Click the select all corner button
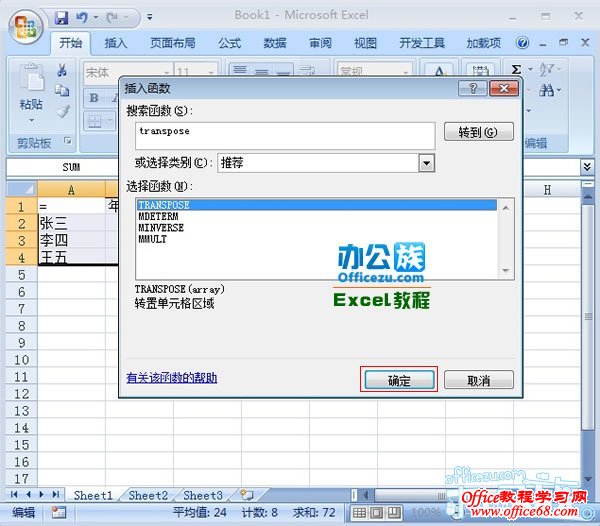This screenshot has width=600, height=526. click(21, 190)
